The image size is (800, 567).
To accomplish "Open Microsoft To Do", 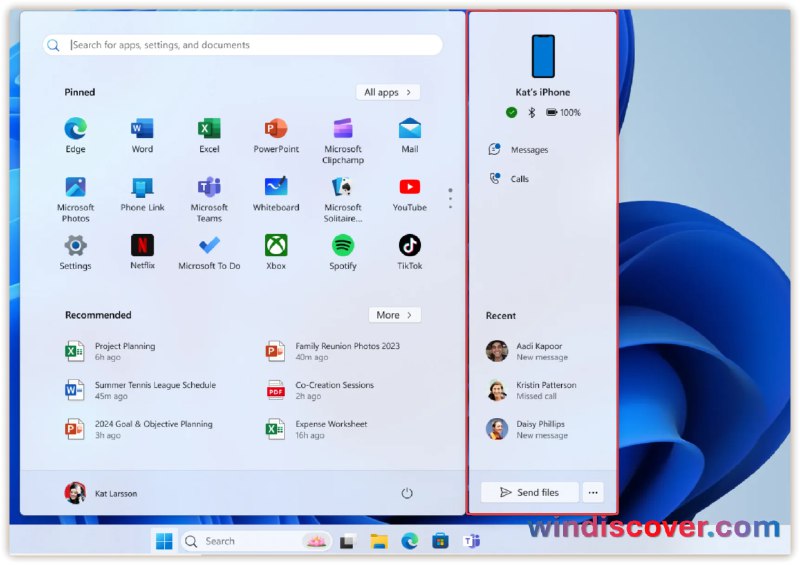I will (x=209, y=252).
